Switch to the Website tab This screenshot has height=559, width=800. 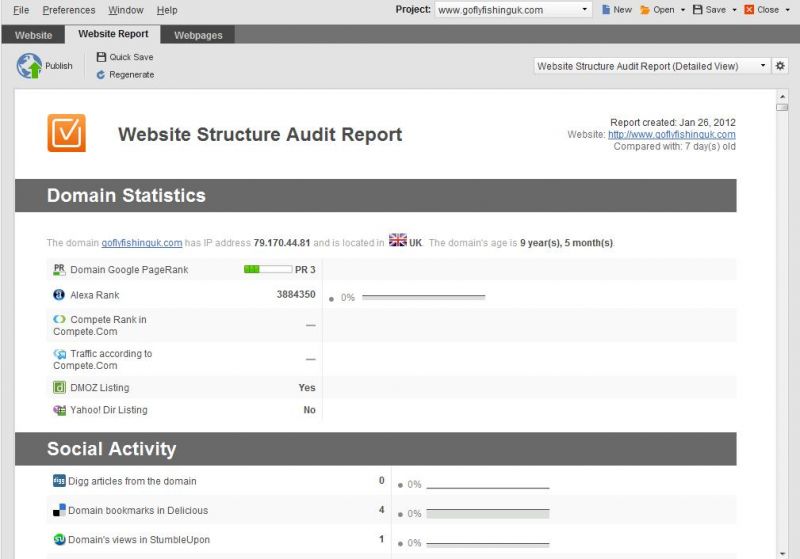tap(33, 35)
